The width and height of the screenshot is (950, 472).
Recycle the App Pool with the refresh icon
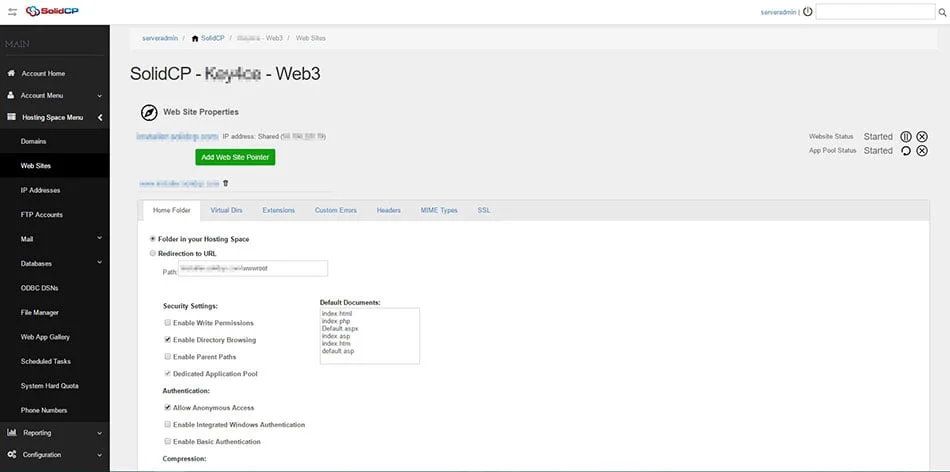click(906, 151)
